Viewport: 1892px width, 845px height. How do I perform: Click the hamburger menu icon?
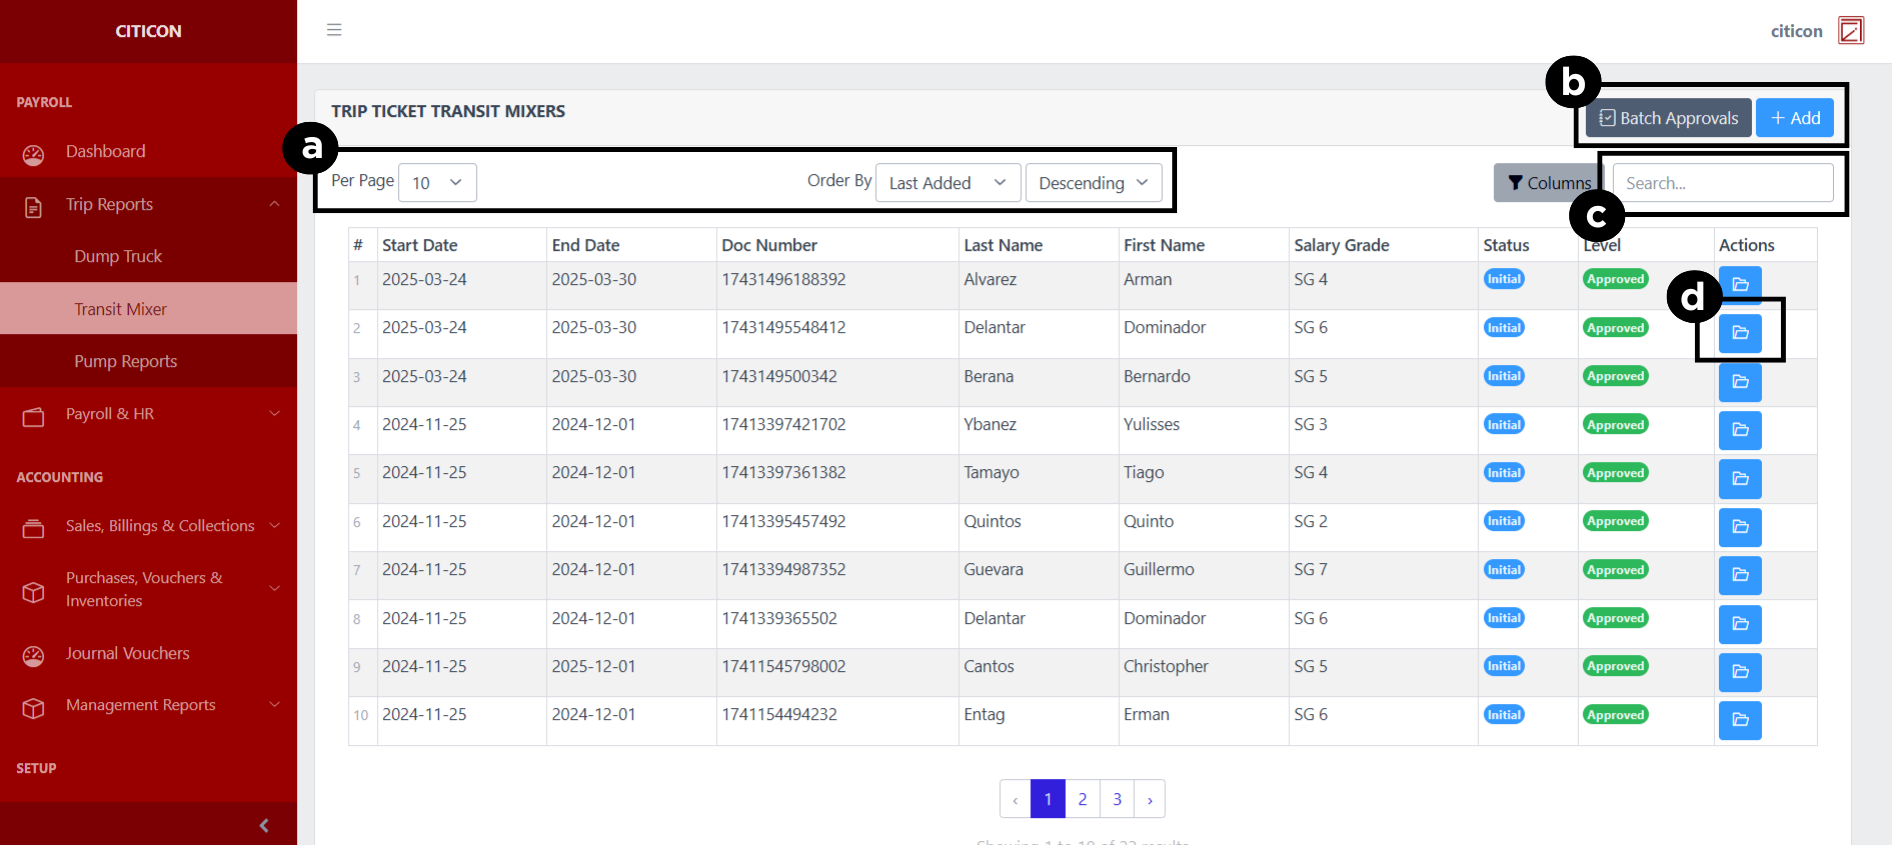pos(334,30)
